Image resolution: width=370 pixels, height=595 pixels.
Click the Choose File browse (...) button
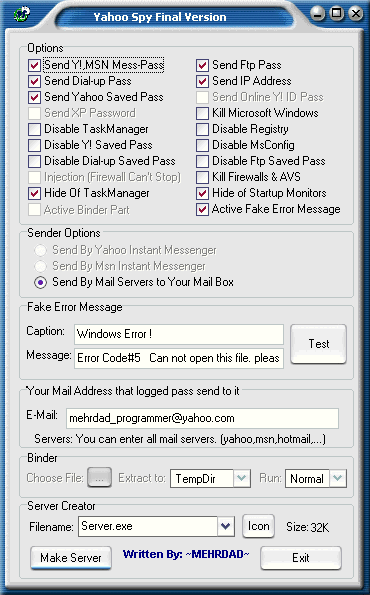click(x=99, y=477)
